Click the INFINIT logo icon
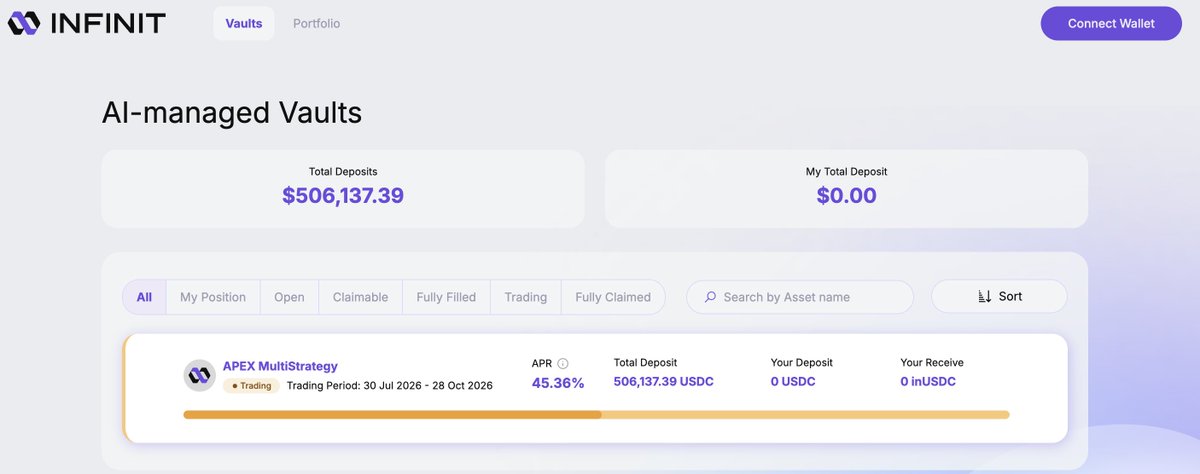 (x=23, y=23)
